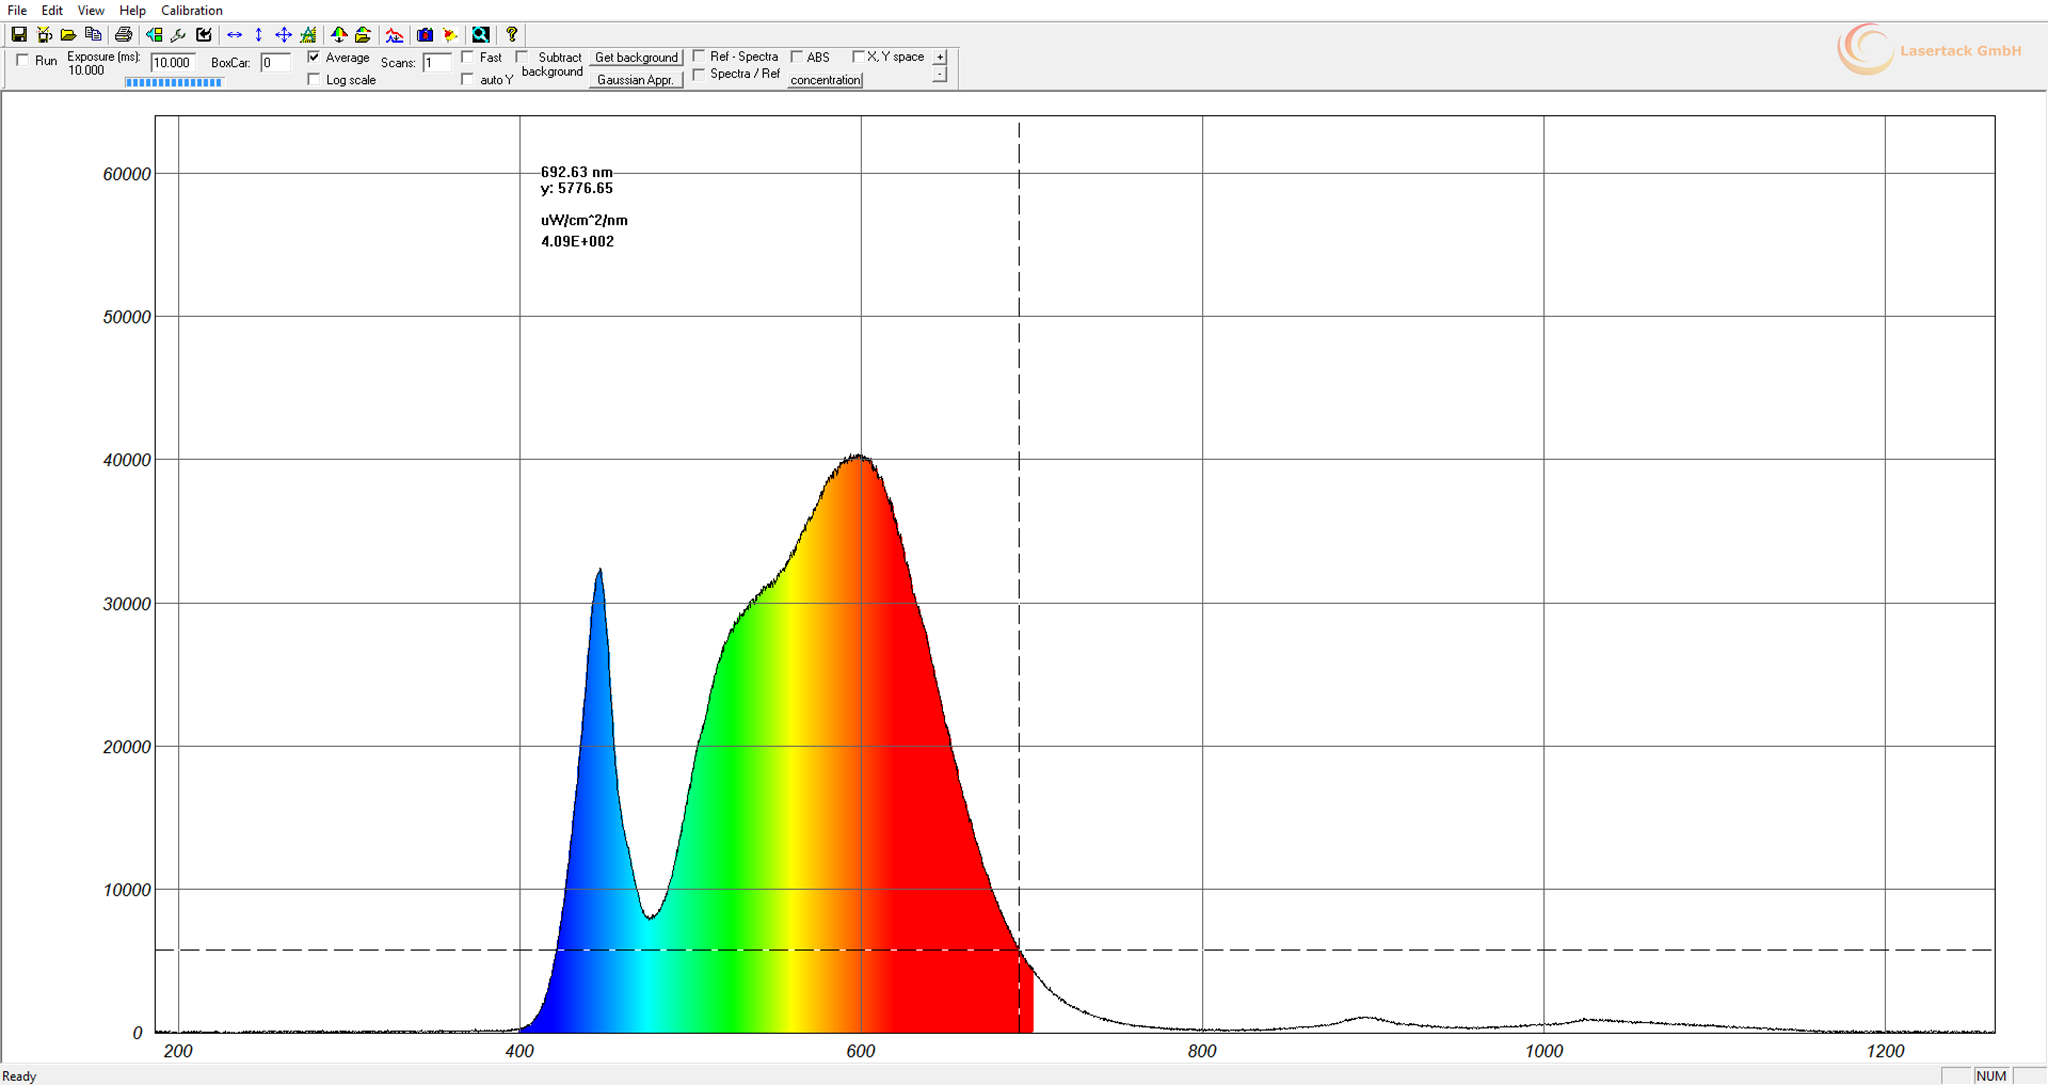Click the Ready status bar text
Image resolution: width=2048 pixels, height=1085 pixels.
click(19, 1076)
